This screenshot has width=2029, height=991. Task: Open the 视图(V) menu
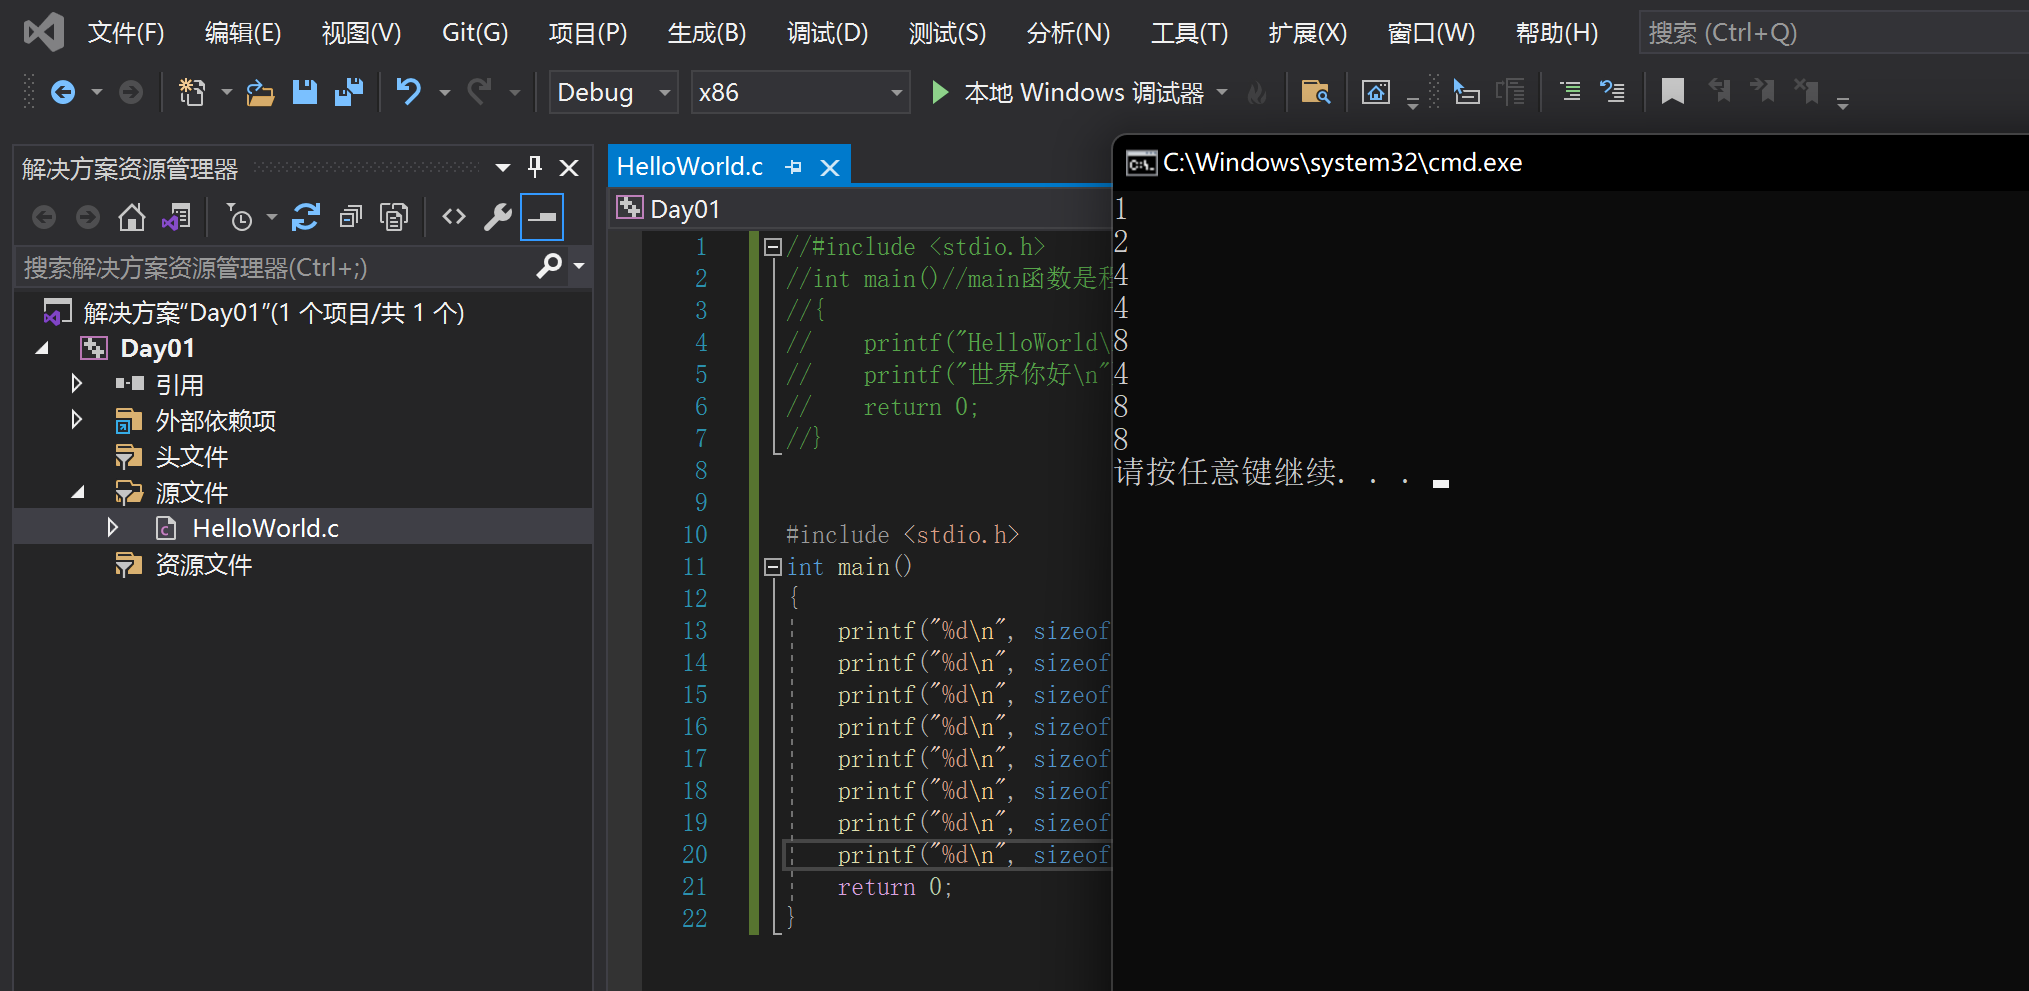361,33
